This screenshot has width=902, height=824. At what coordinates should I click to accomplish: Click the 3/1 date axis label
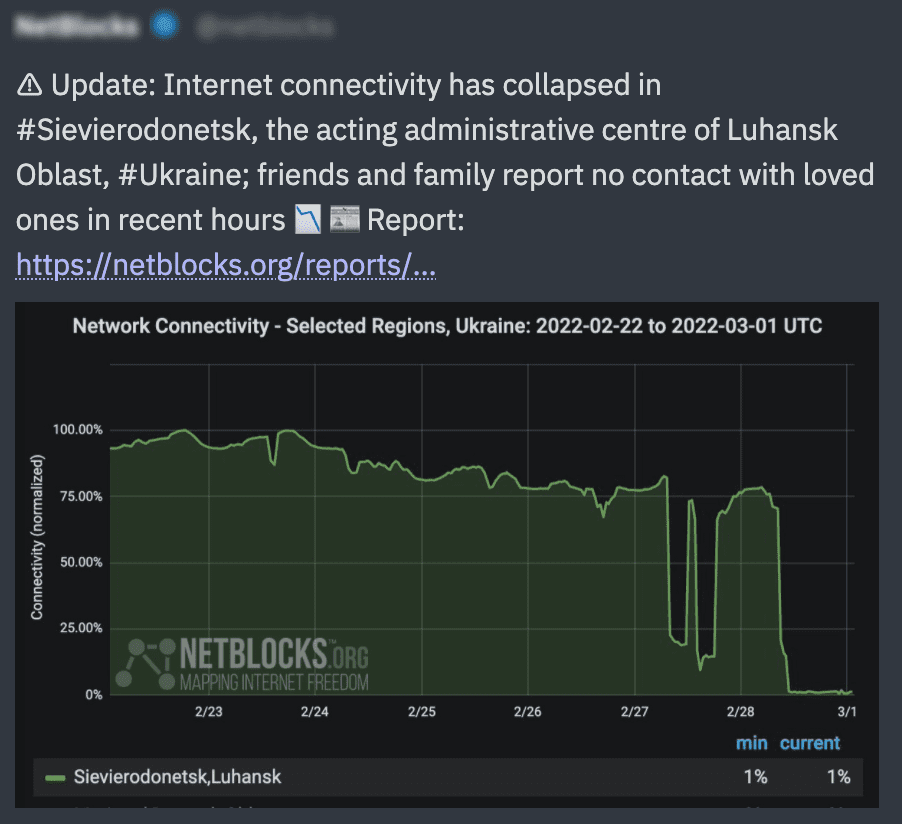tap(847, 712)
